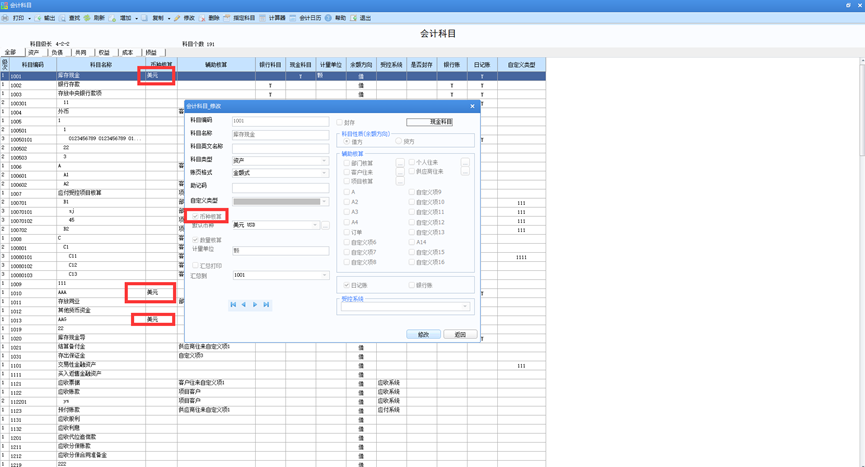Image resolution: width=865 pixels, height=467 pixels.
Task: Click the 科目英文名称 input field
Action: 280,148
